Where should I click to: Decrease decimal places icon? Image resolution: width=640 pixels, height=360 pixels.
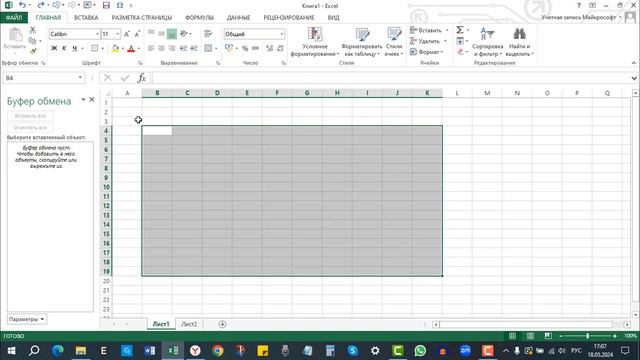pyautogui.click(x=280, y=48)
